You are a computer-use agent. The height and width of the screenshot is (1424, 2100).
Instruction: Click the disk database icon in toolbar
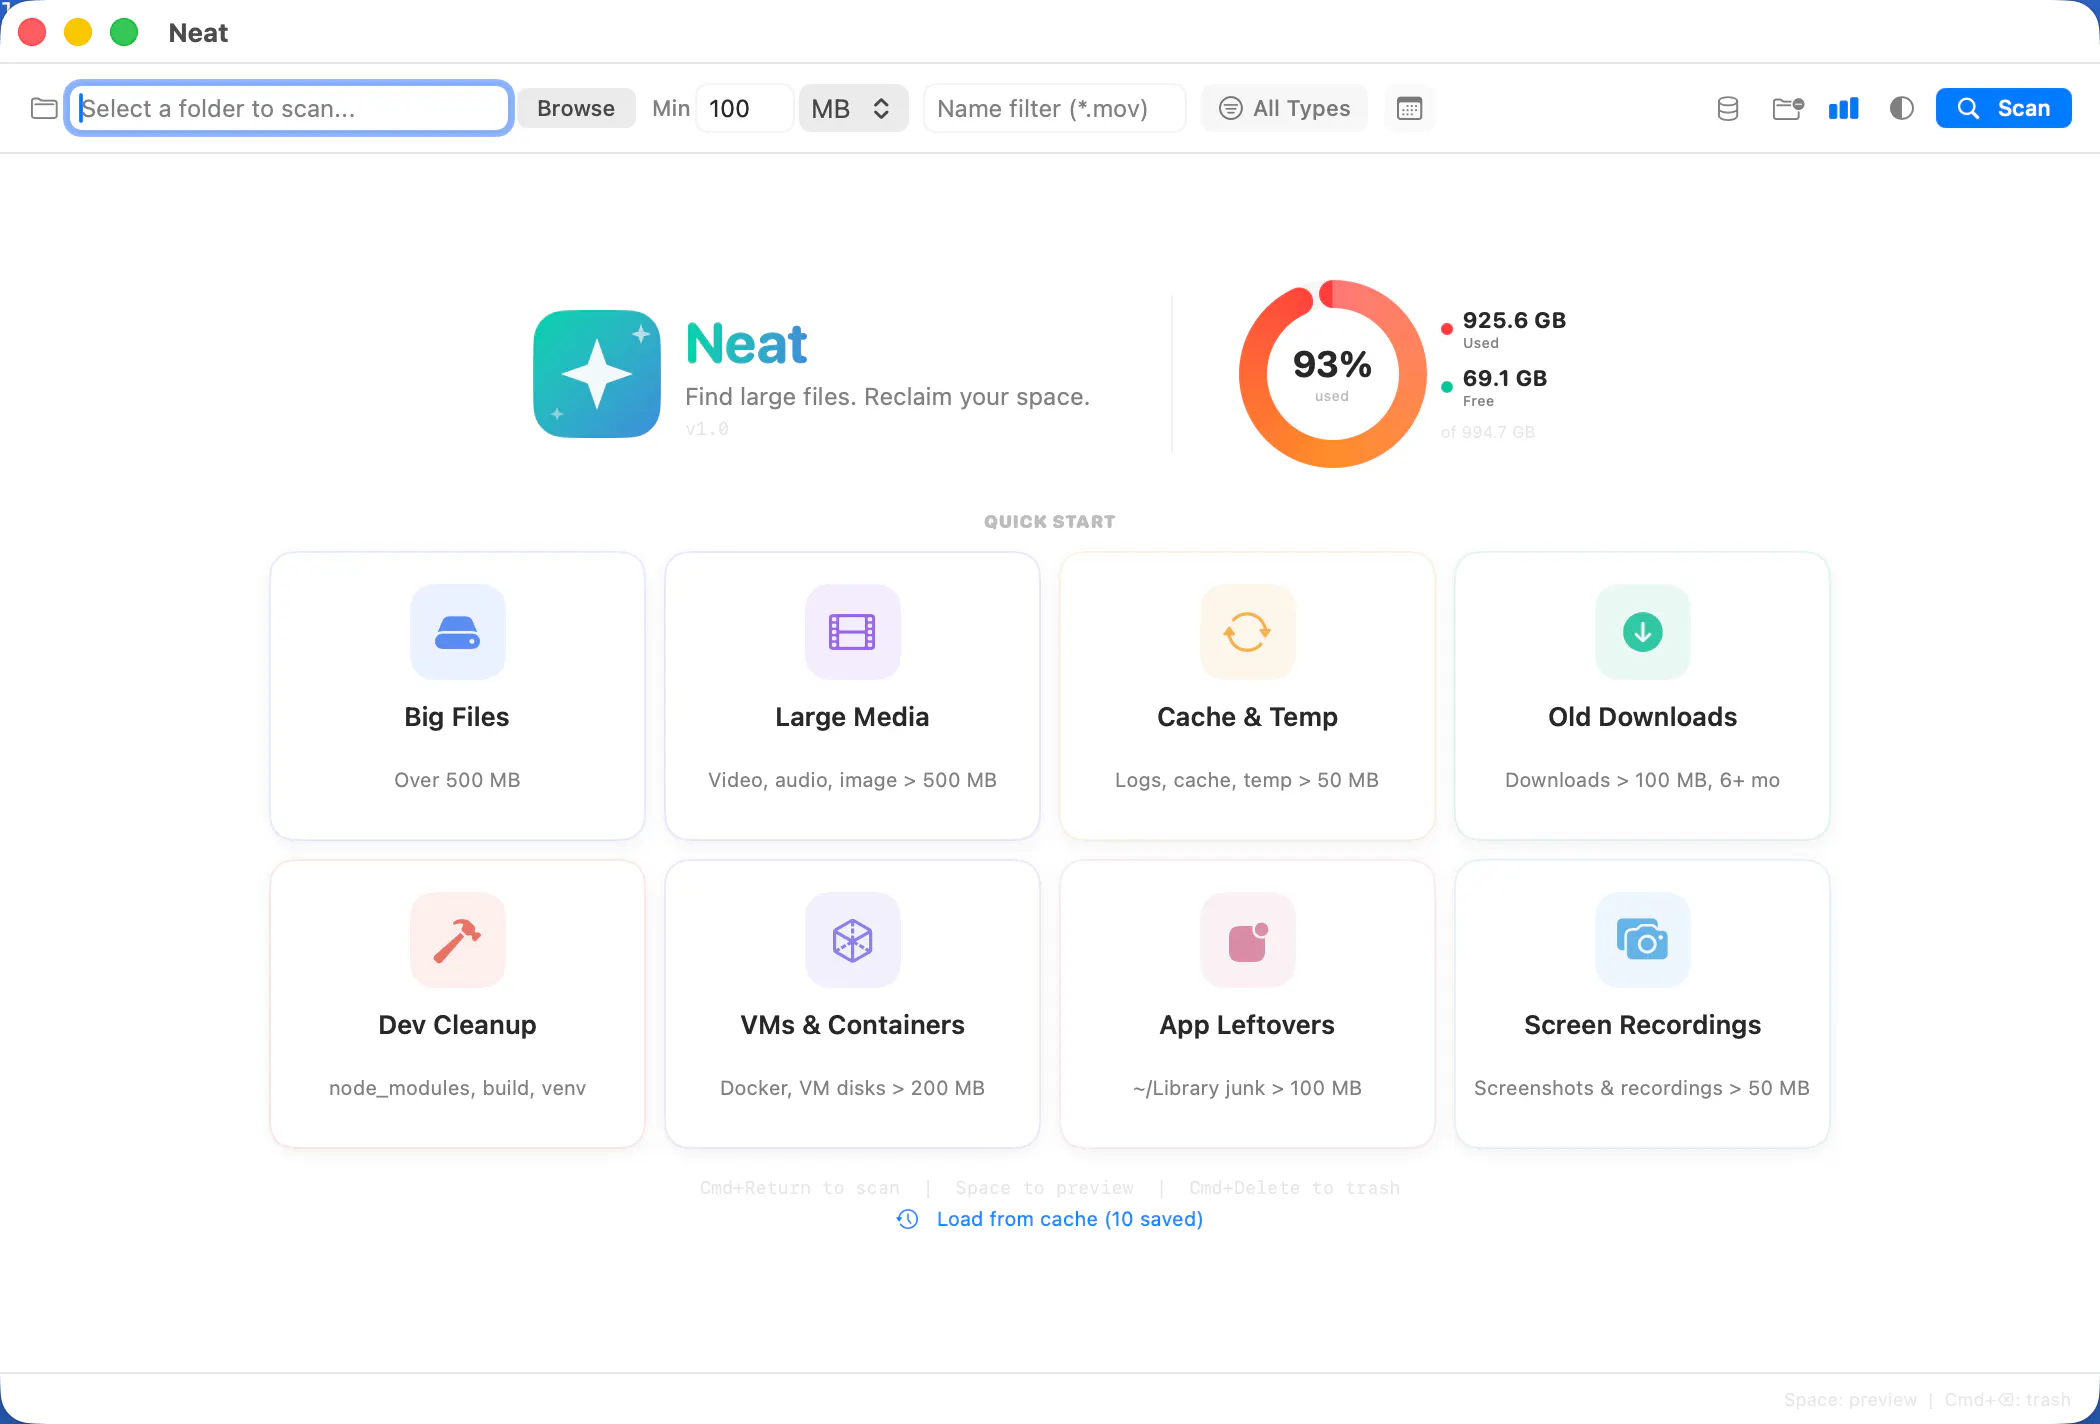click(1728, 108)
